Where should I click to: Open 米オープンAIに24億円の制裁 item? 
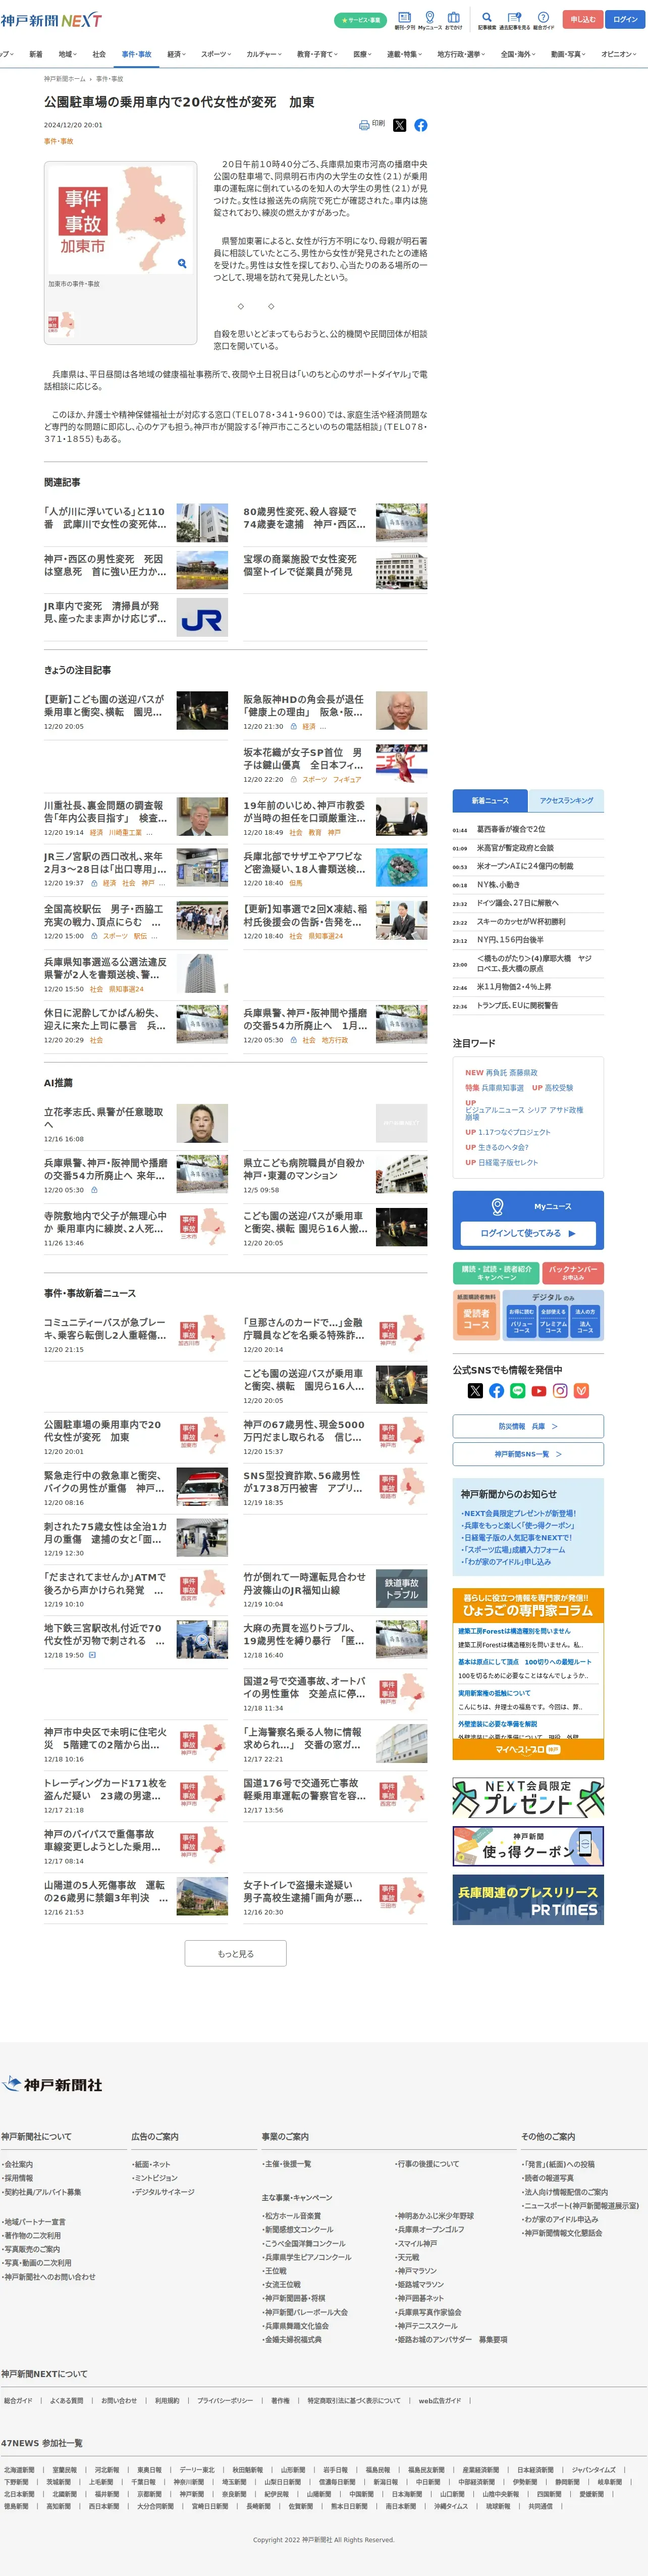click(x=525, y=866)
